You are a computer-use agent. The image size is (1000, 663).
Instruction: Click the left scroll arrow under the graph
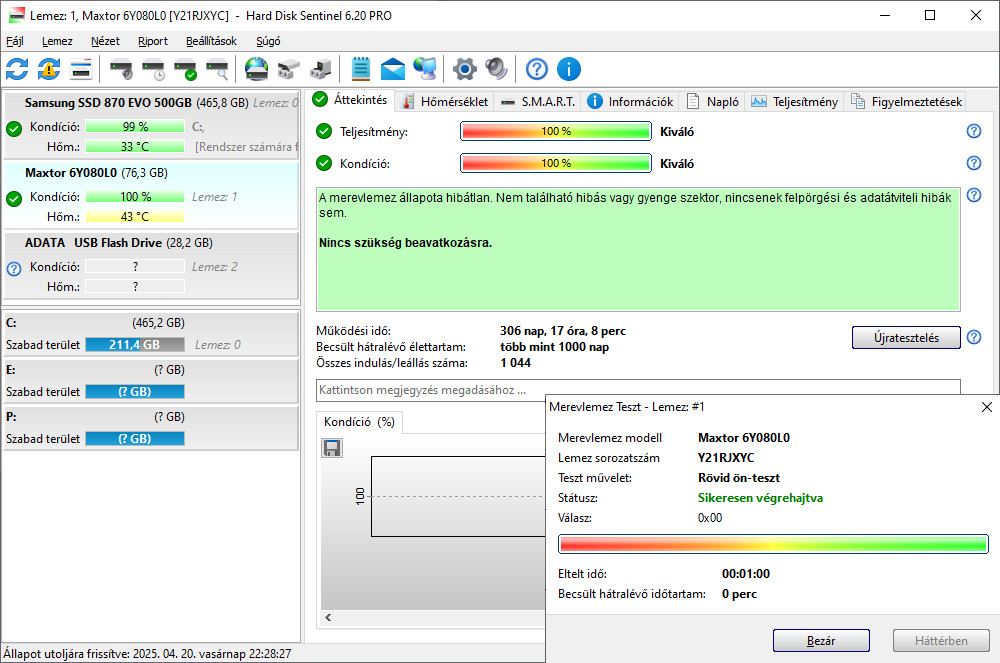pos(328,617)
